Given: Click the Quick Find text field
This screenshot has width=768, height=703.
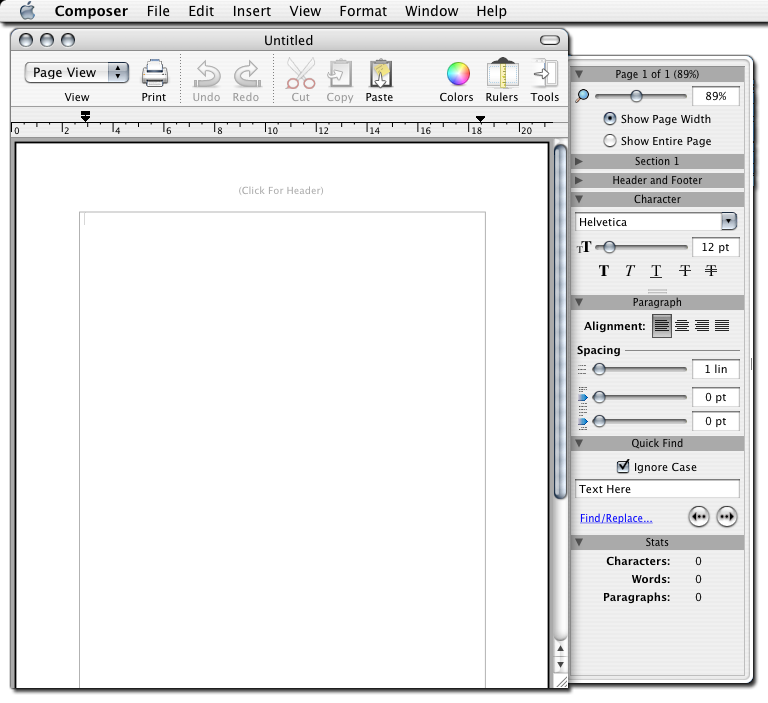Looking at the screenshot, I should click(657, 489).
